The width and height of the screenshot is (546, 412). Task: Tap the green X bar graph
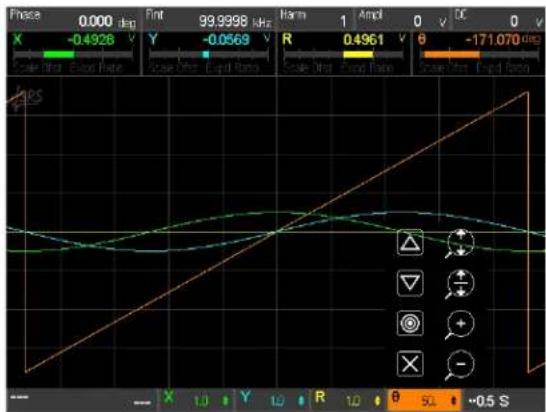[x=73, y=55]
